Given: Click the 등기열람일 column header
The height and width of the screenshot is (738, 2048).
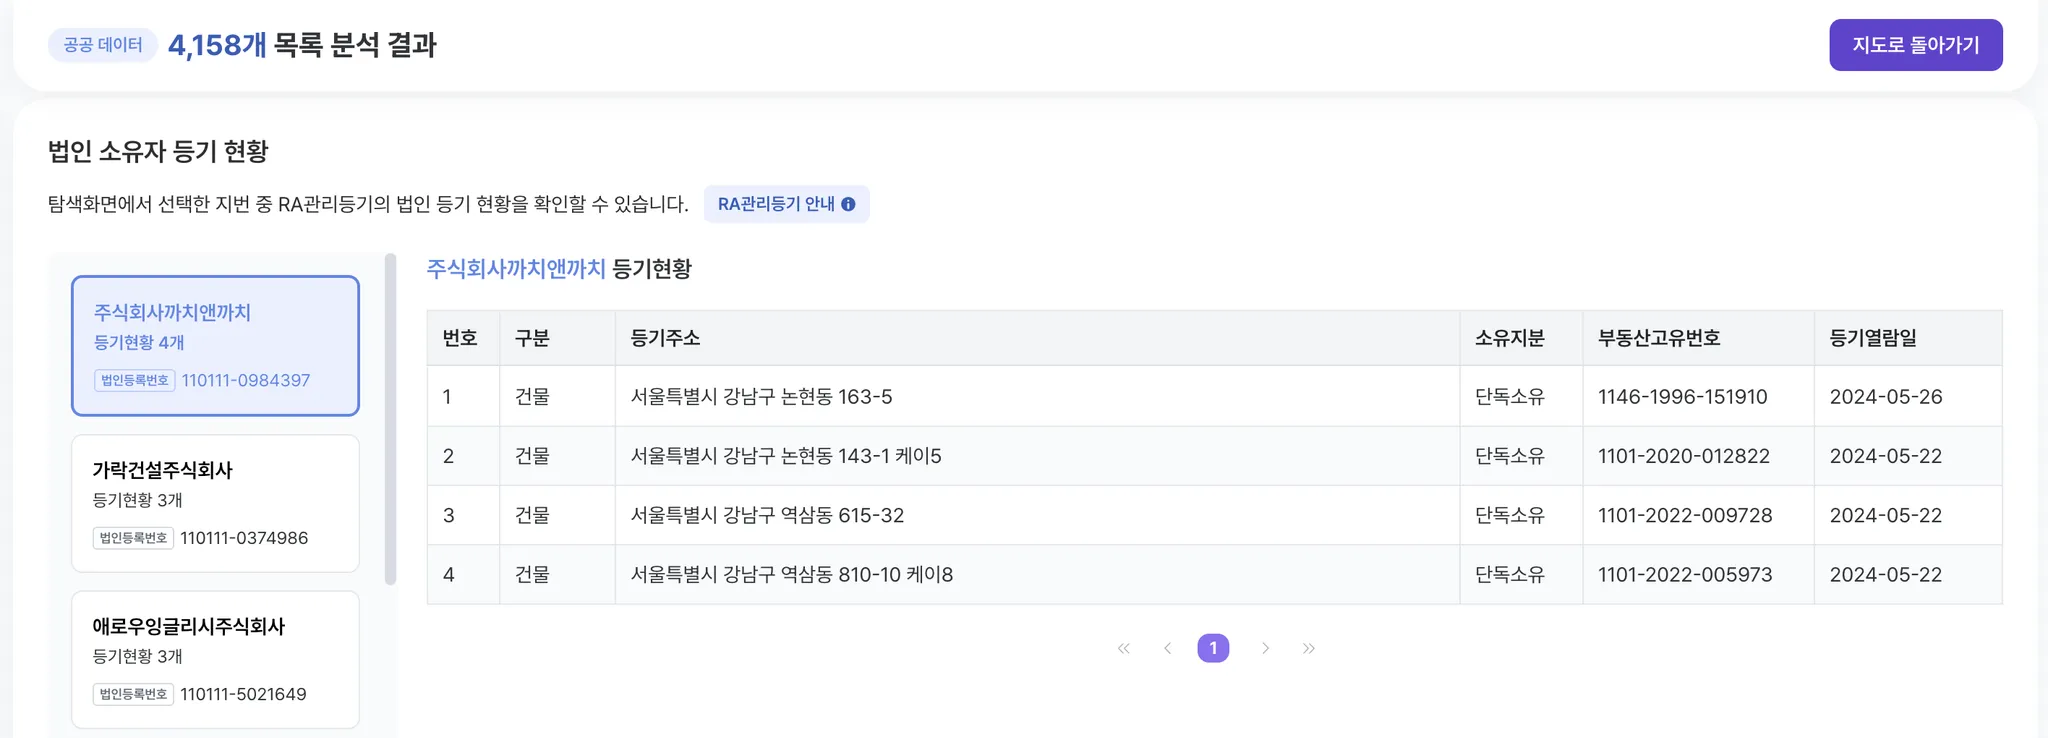Looking at the screenshot, I should [x=1873, y=338].
